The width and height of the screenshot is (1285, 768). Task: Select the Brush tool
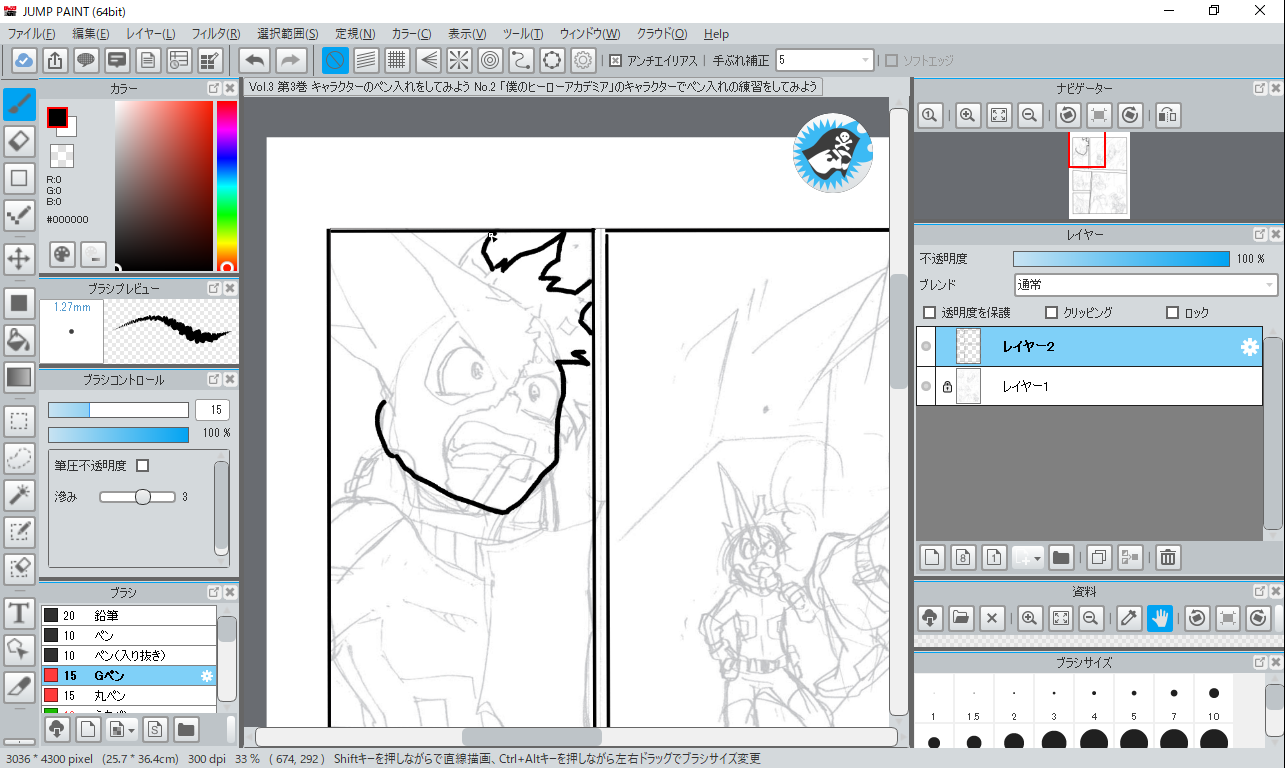(19, 104)
